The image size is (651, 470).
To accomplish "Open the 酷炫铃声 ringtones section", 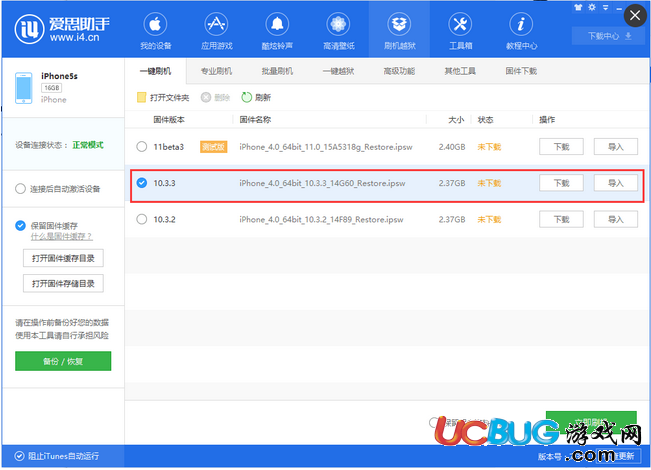I will point(277,31).
